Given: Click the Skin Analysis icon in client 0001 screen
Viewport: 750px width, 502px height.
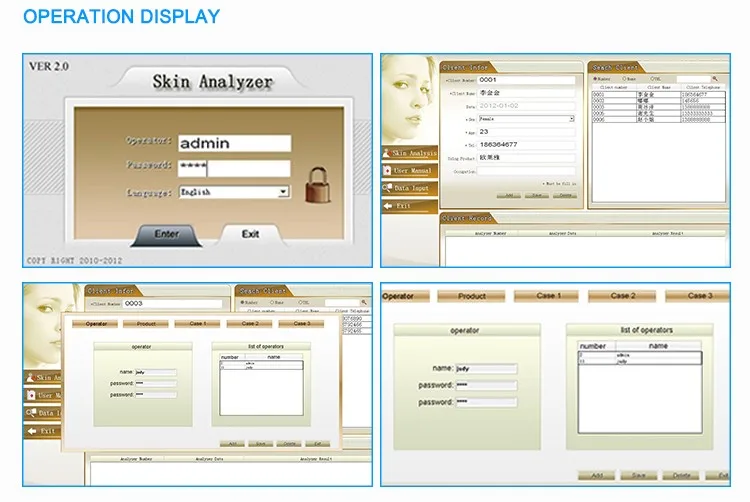Looking at the screenshot, I should [x=386, y=153].
